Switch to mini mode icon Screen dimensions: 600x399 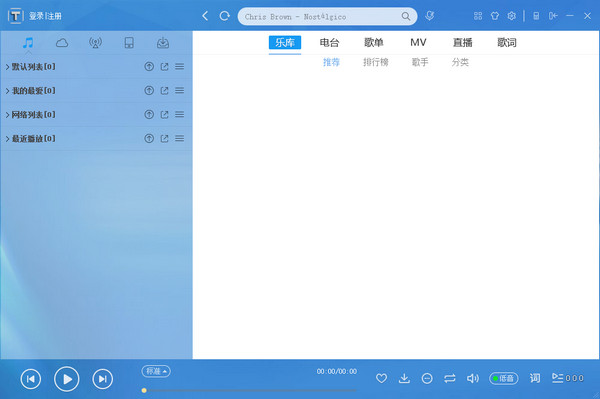(536, 16)
